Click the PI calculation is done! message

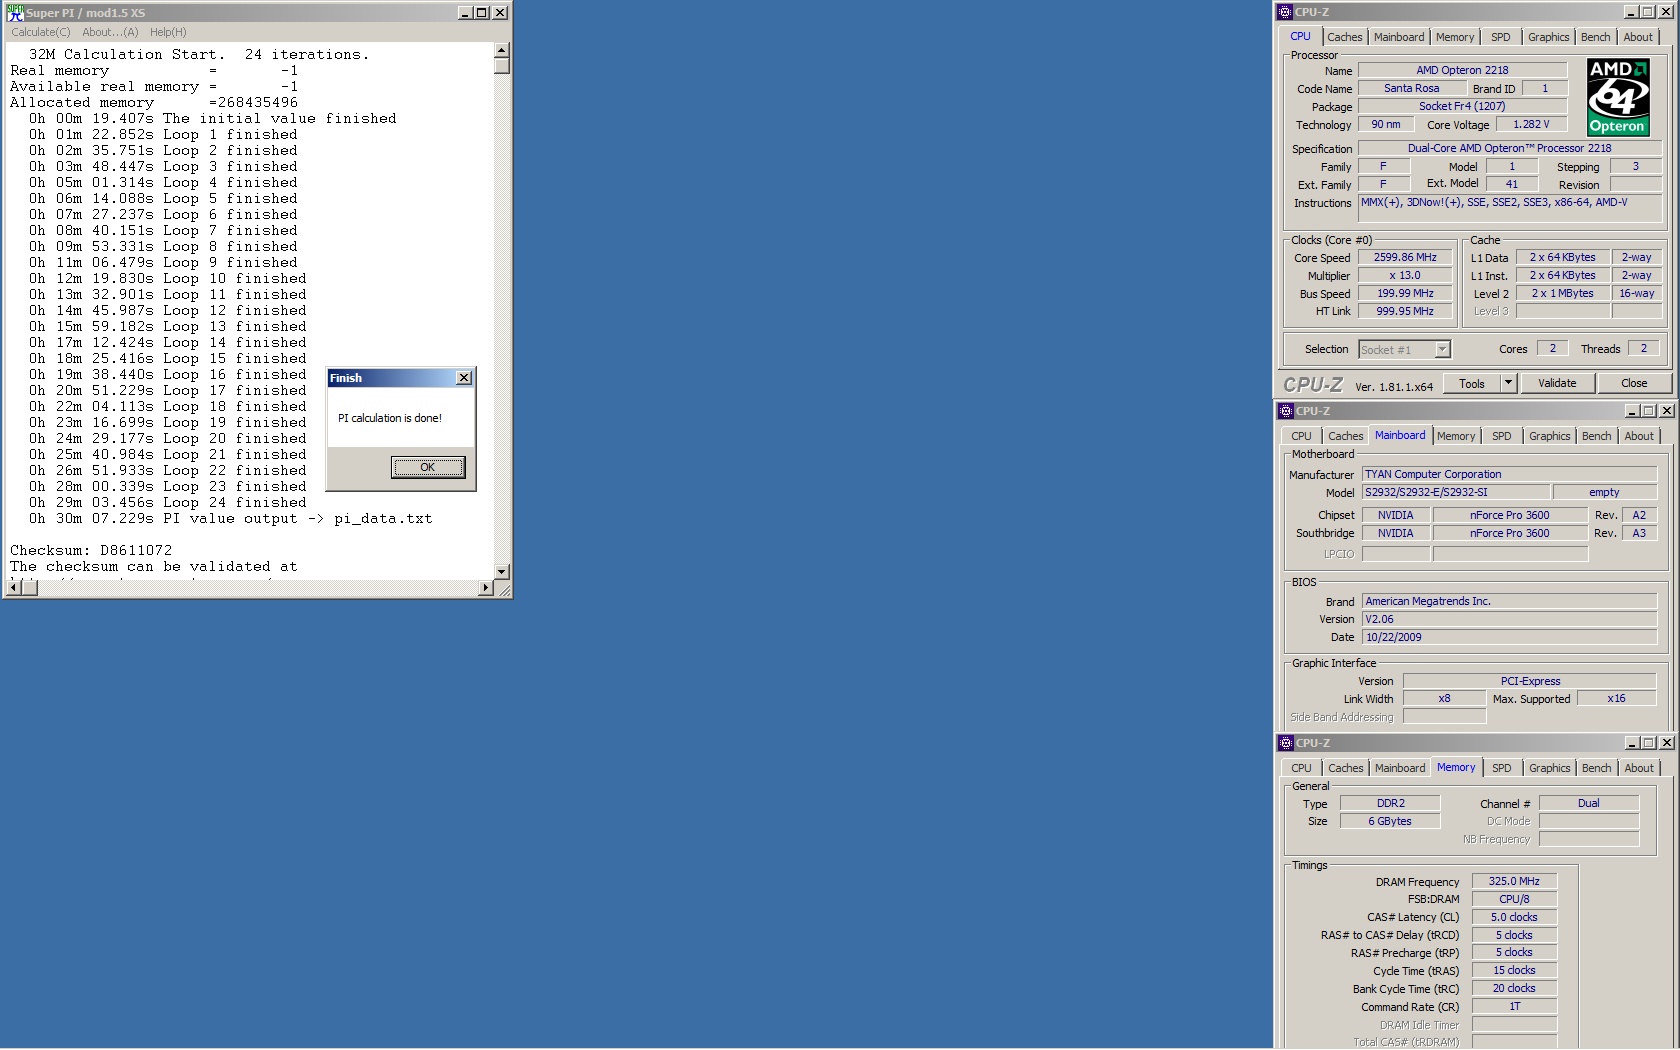point(389,418)
